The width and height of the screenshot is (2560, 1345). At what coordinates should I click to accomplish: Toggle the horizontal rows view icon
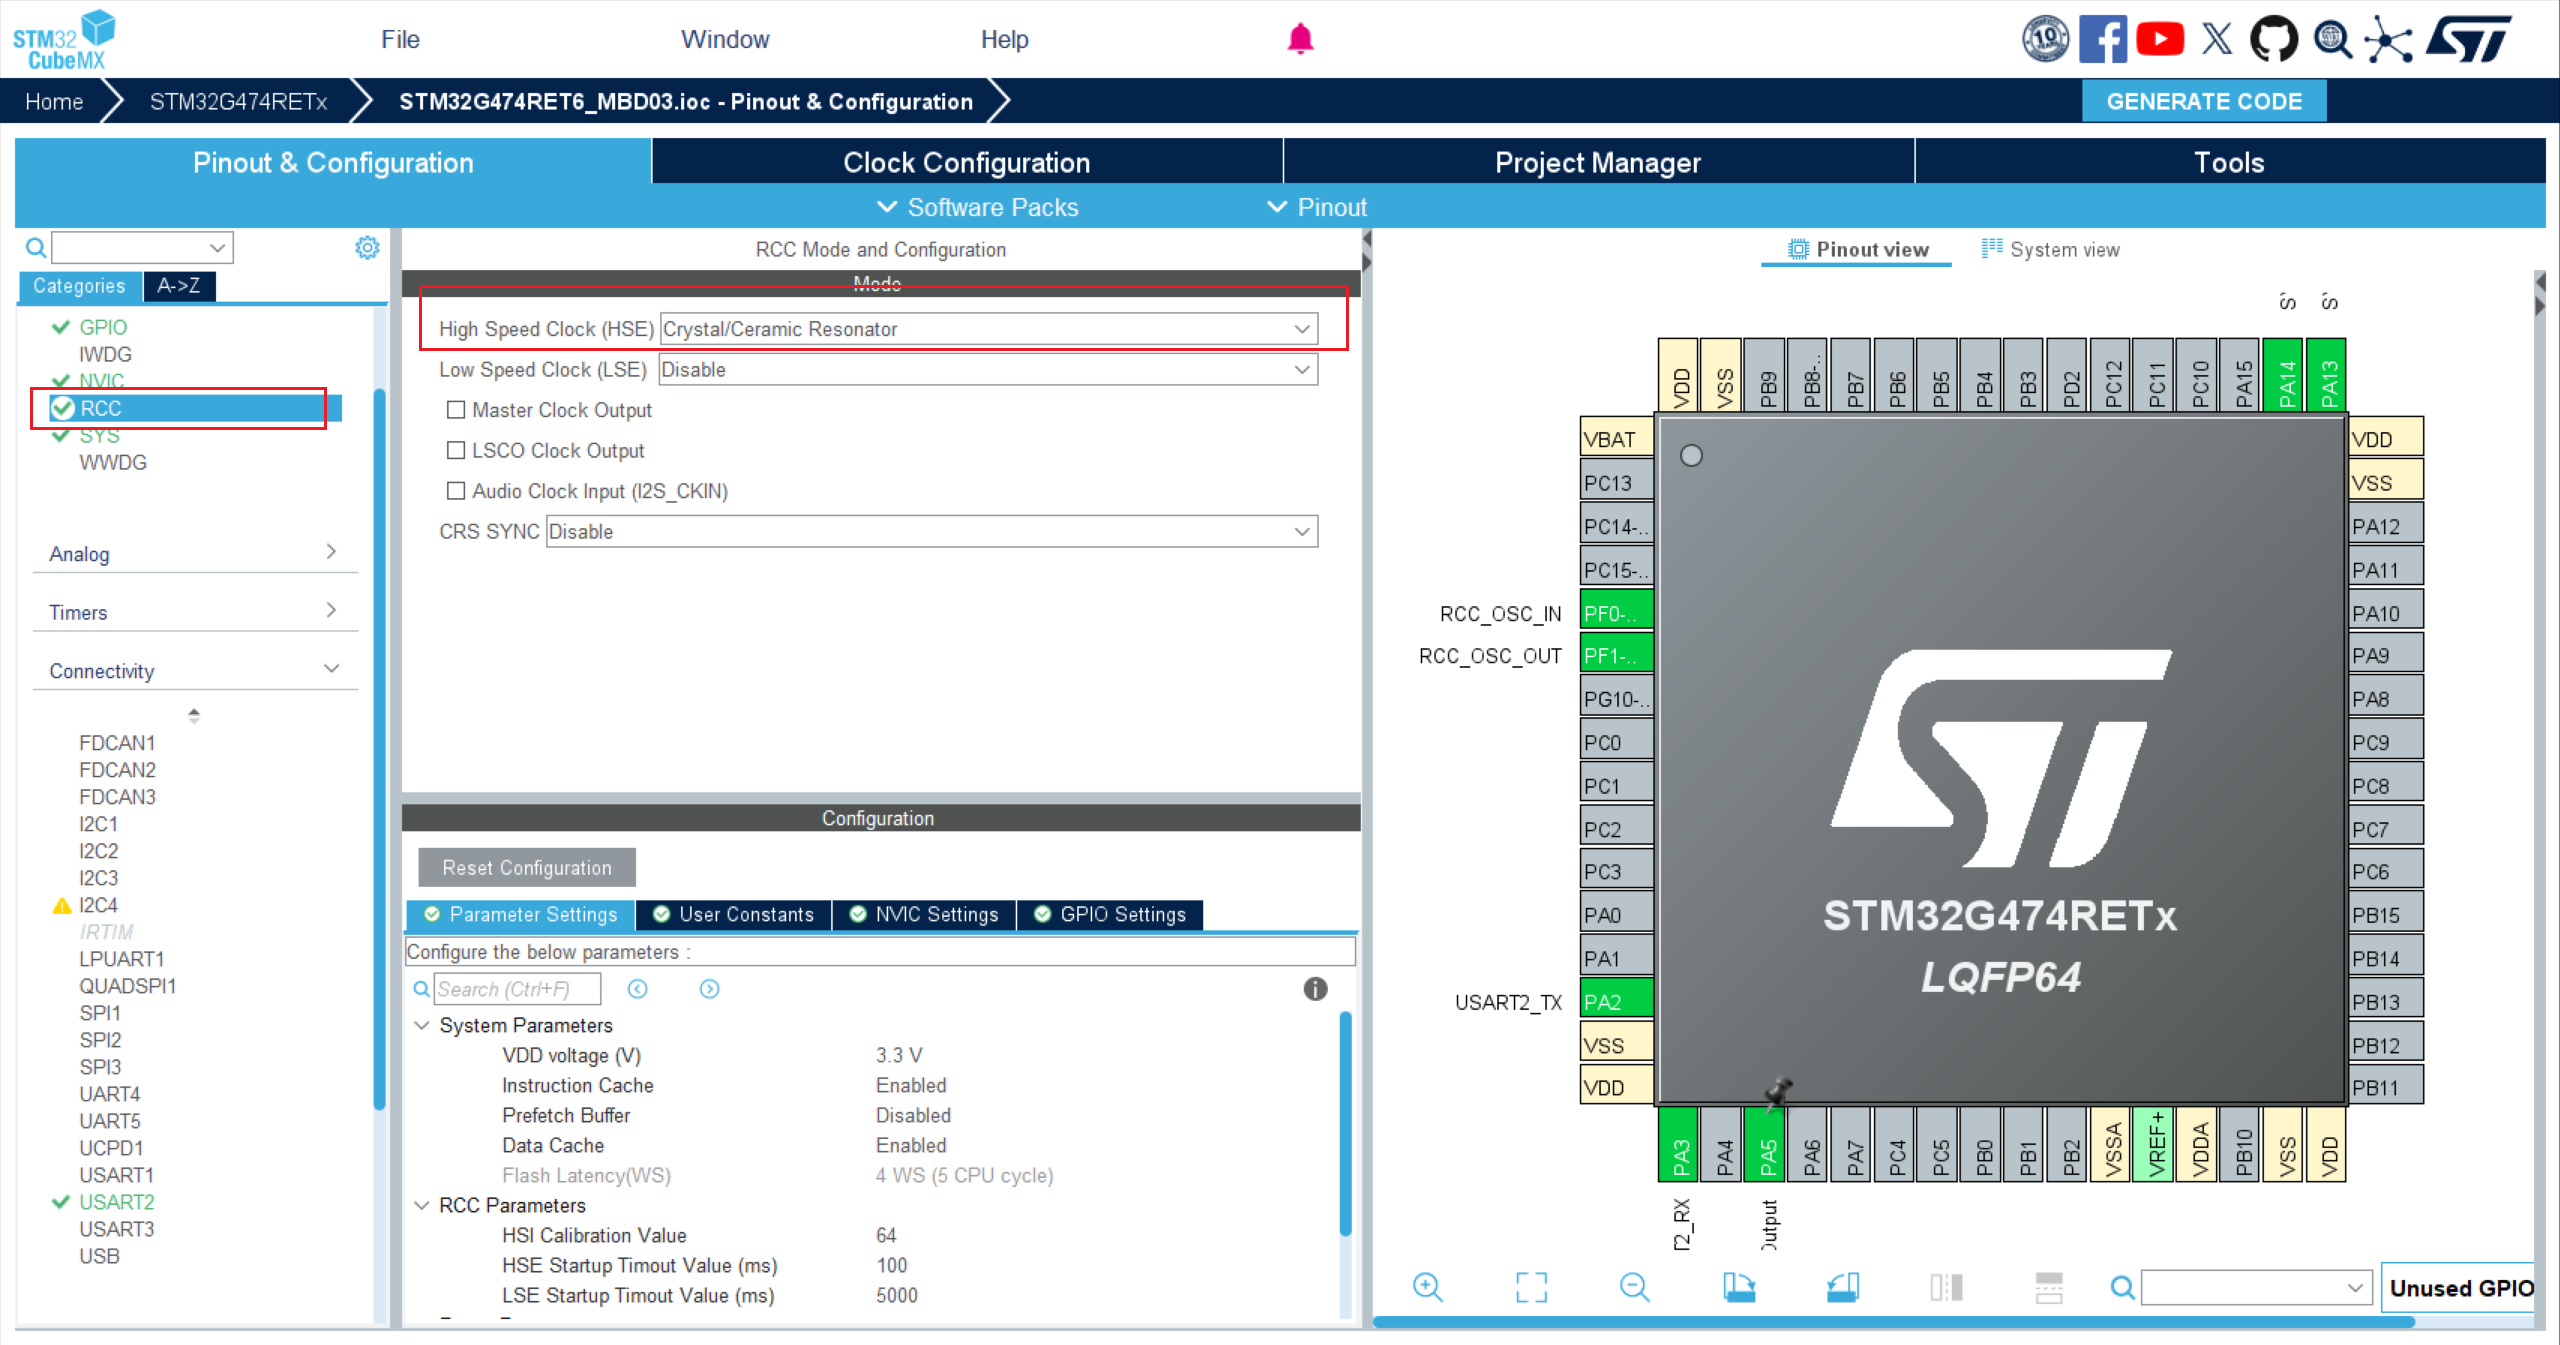pos(2049,1287)
